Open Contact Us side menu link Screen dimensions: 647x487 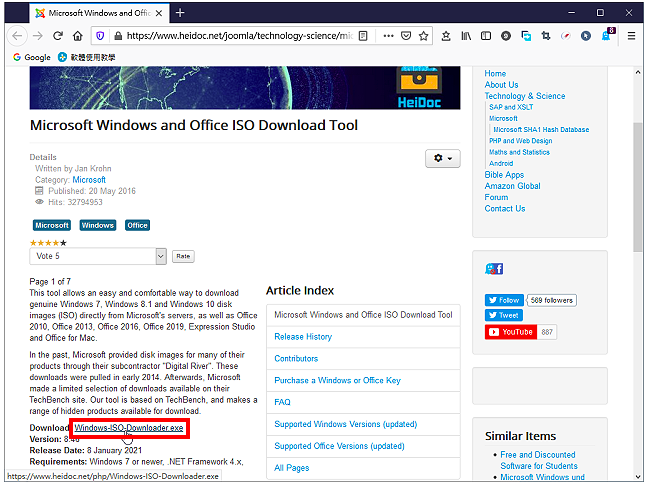(505, 209)
